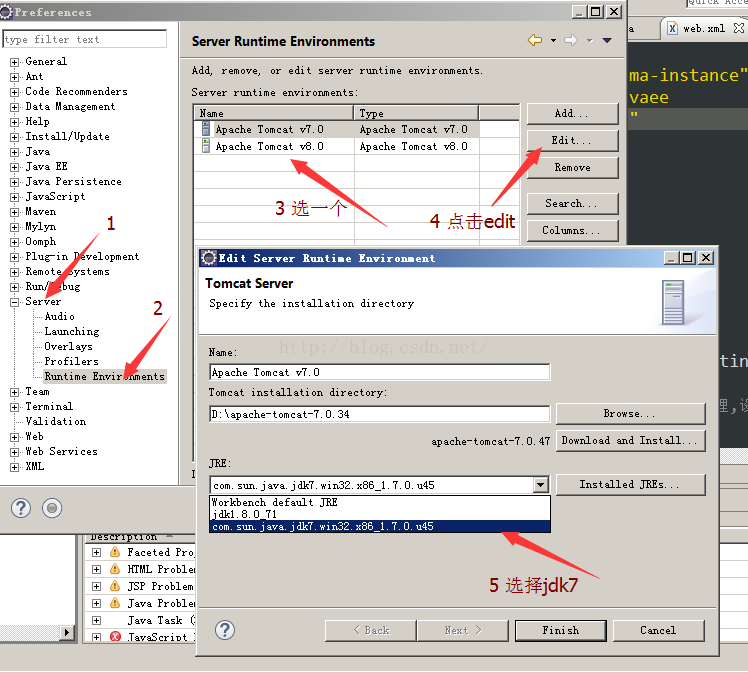748x673 pixels.
Task: Collapse the Server preferences node
Action: [15, 302]
